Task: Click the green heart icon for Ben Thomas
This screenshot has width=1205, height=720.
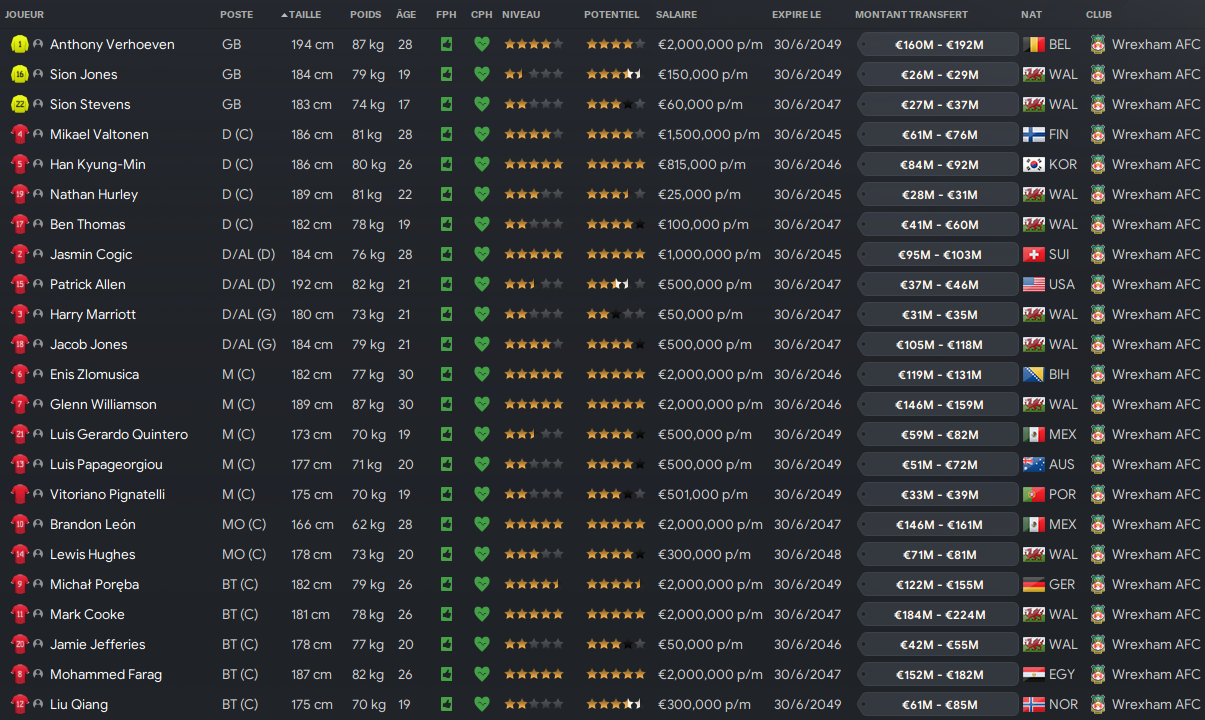Action: click(482, 224)
